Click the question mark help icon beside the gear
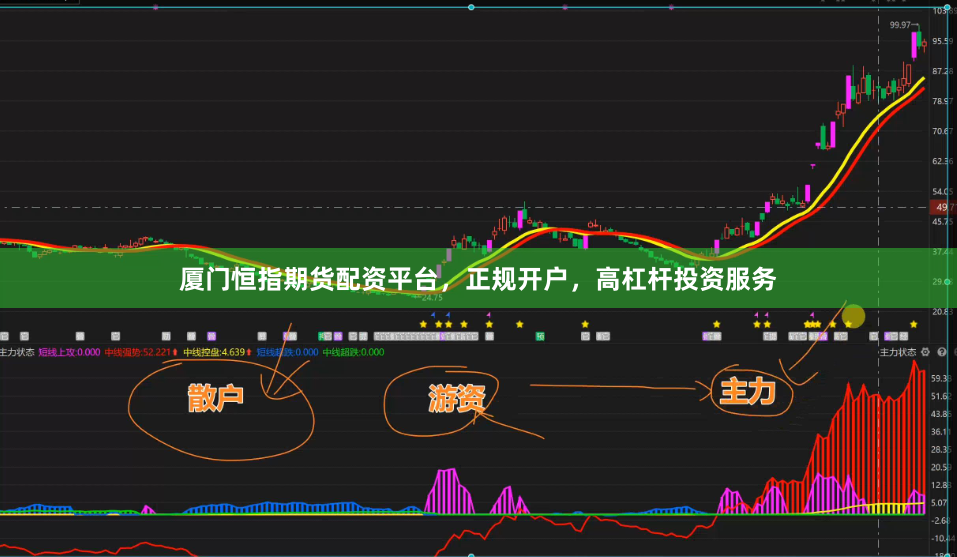 tap(942, 352)
